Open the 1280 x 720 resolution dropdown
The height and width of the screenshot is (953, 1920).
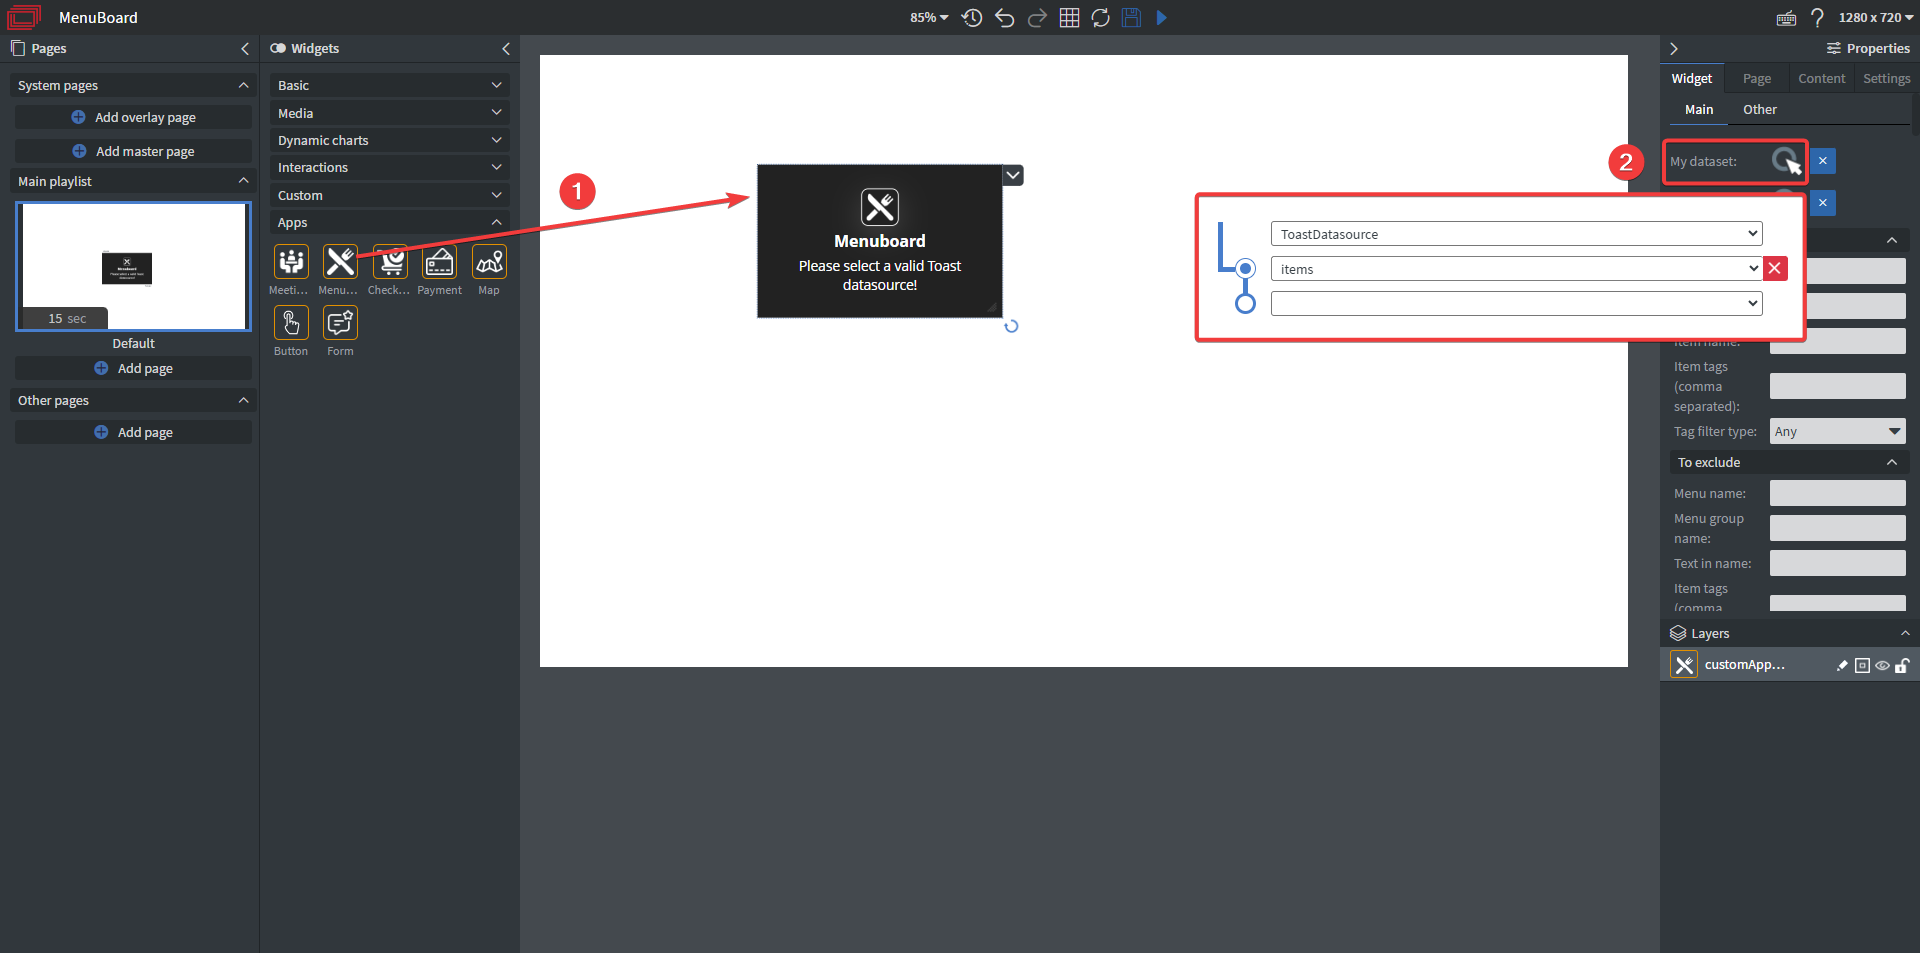[1876, 18]
